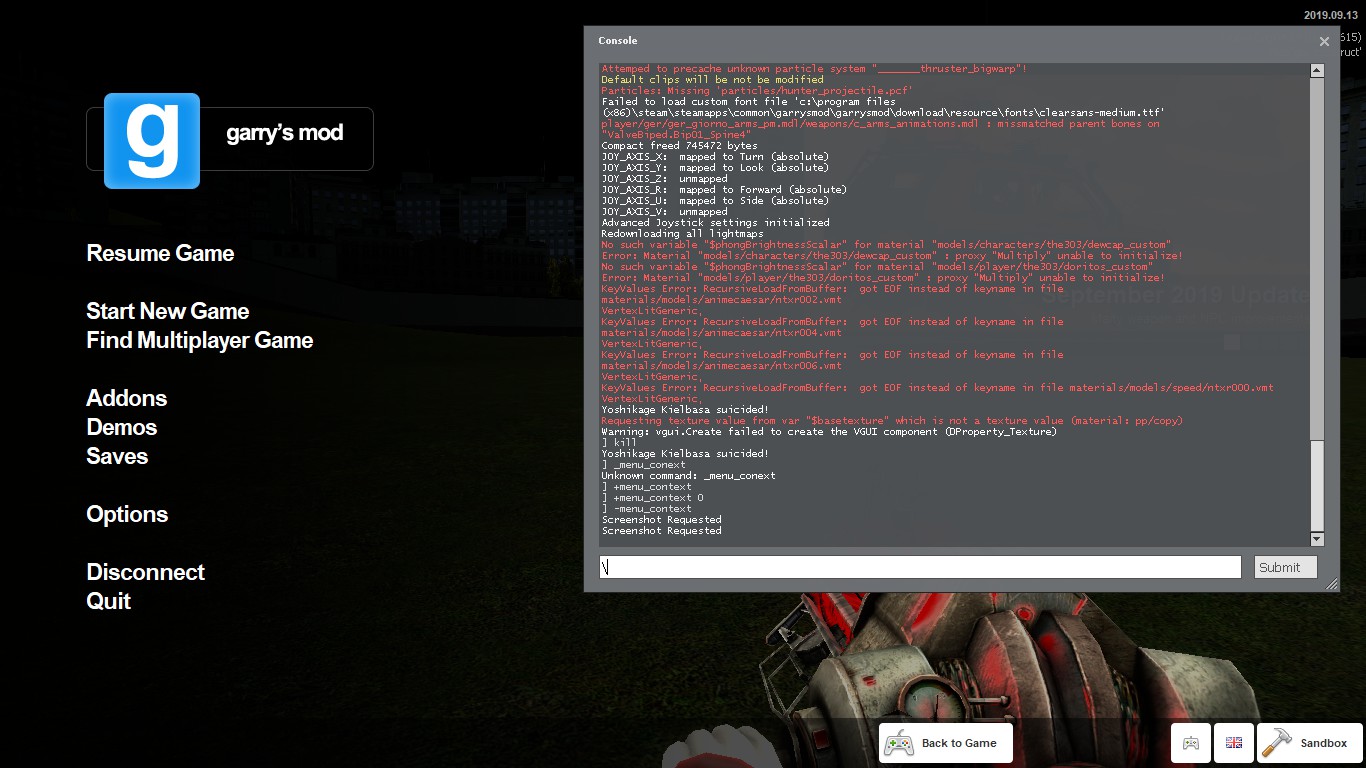The height and width of the screenshot is (768, 1366).
Task: Click "JOY_AXIS_R: mapped to Forward" line
Action: point(724,190)
